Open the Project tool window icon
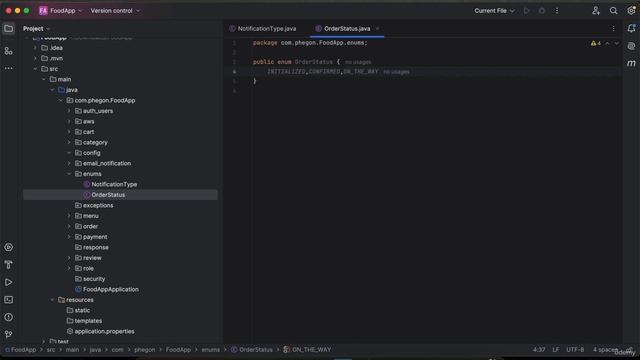Viewport: 640px width, 360px height. [9, 29]
